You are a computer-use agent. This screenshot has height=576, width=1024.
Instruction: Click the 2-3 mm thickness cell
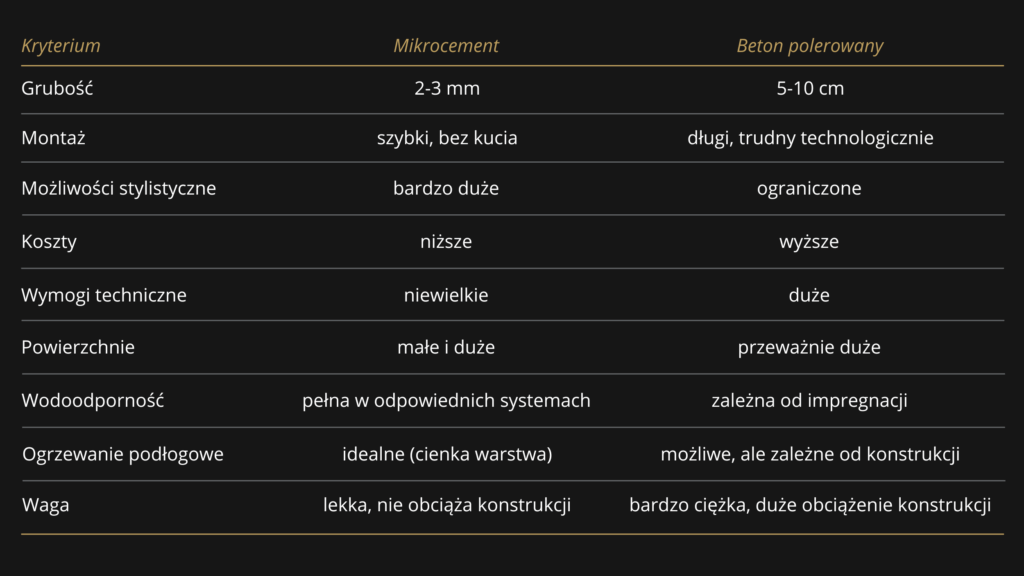[447, 88]
